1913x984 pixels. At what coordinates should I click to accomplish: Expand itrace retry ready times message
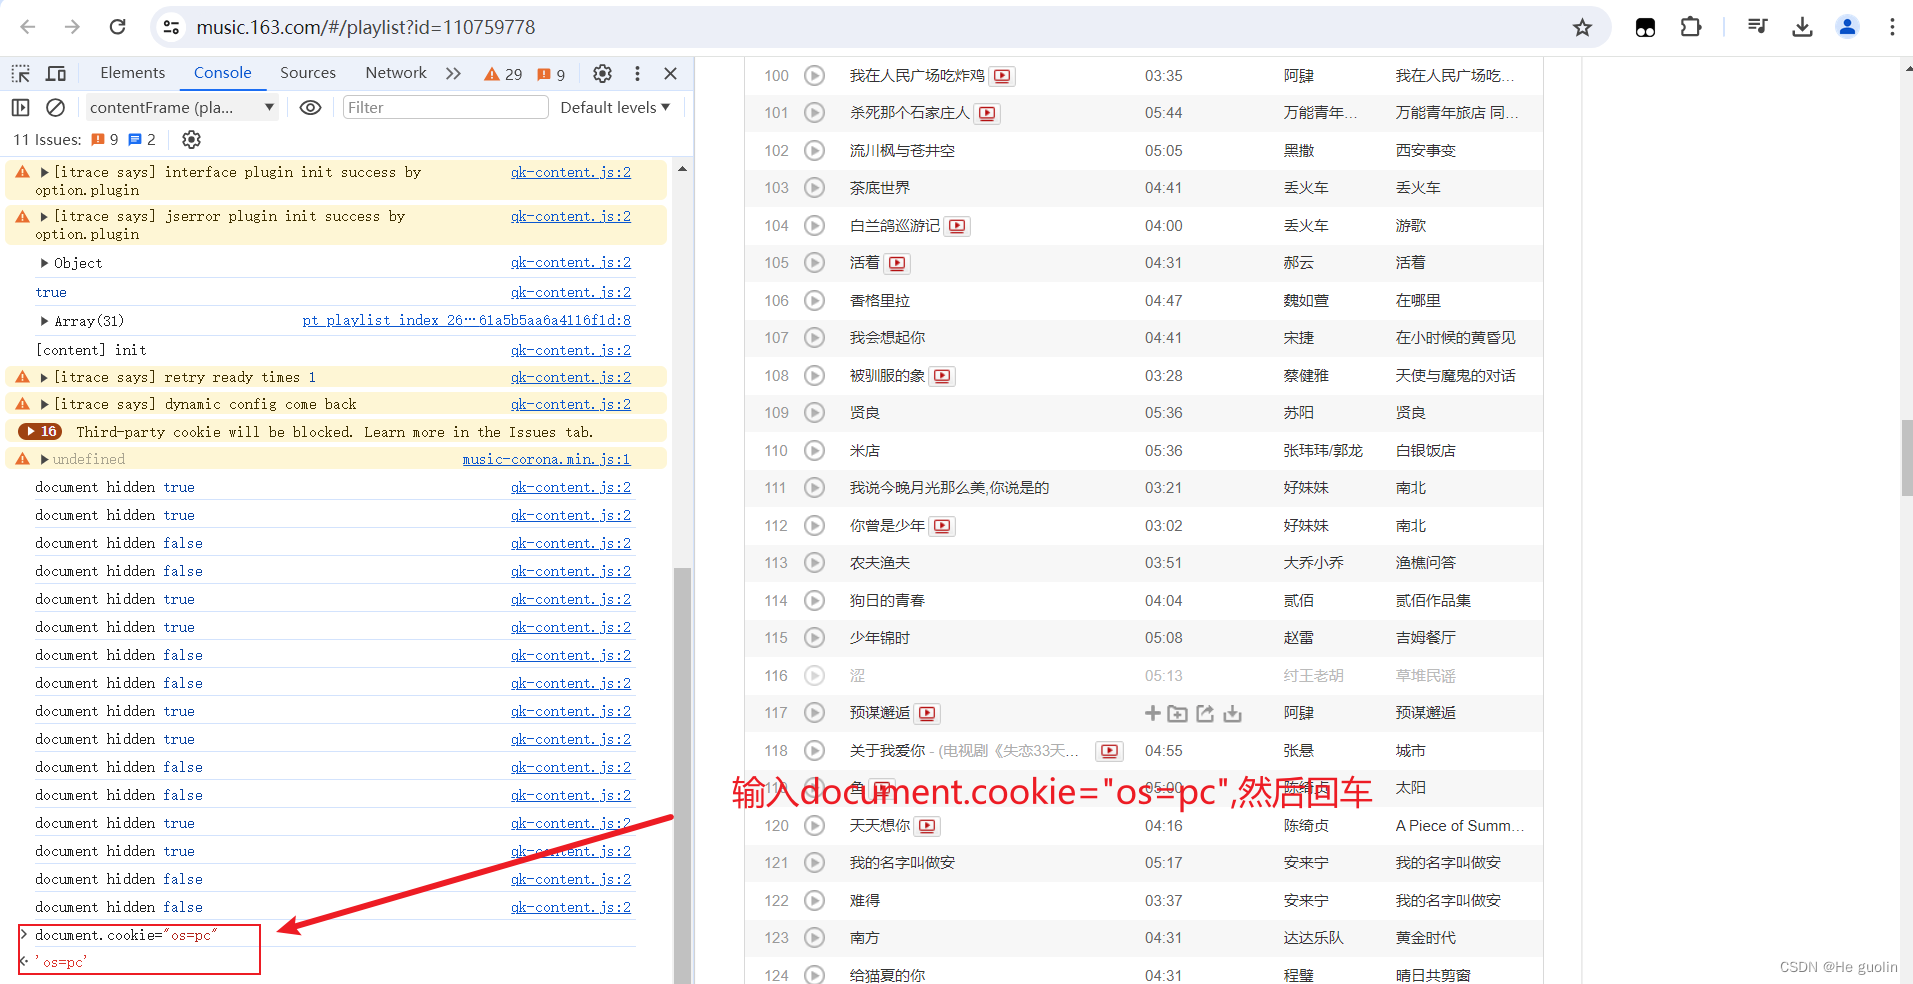coord(44,377)
